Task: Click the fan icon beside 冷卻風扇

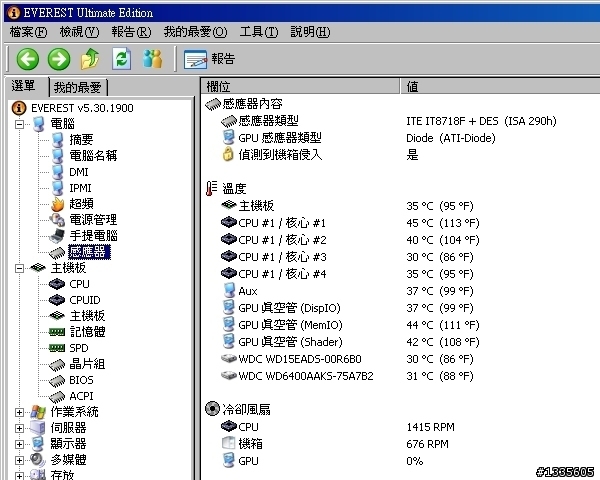Action: tap(212, 409)
